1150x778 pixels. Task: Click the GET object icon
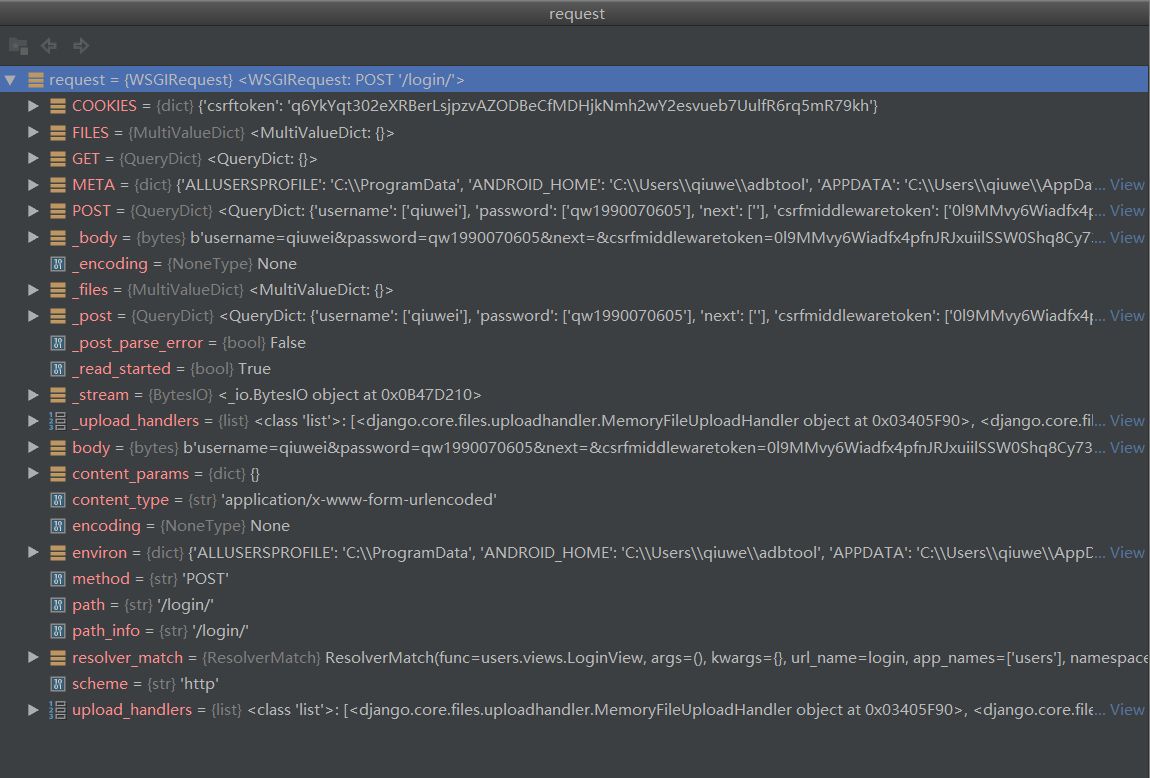[x=58, y=159]
